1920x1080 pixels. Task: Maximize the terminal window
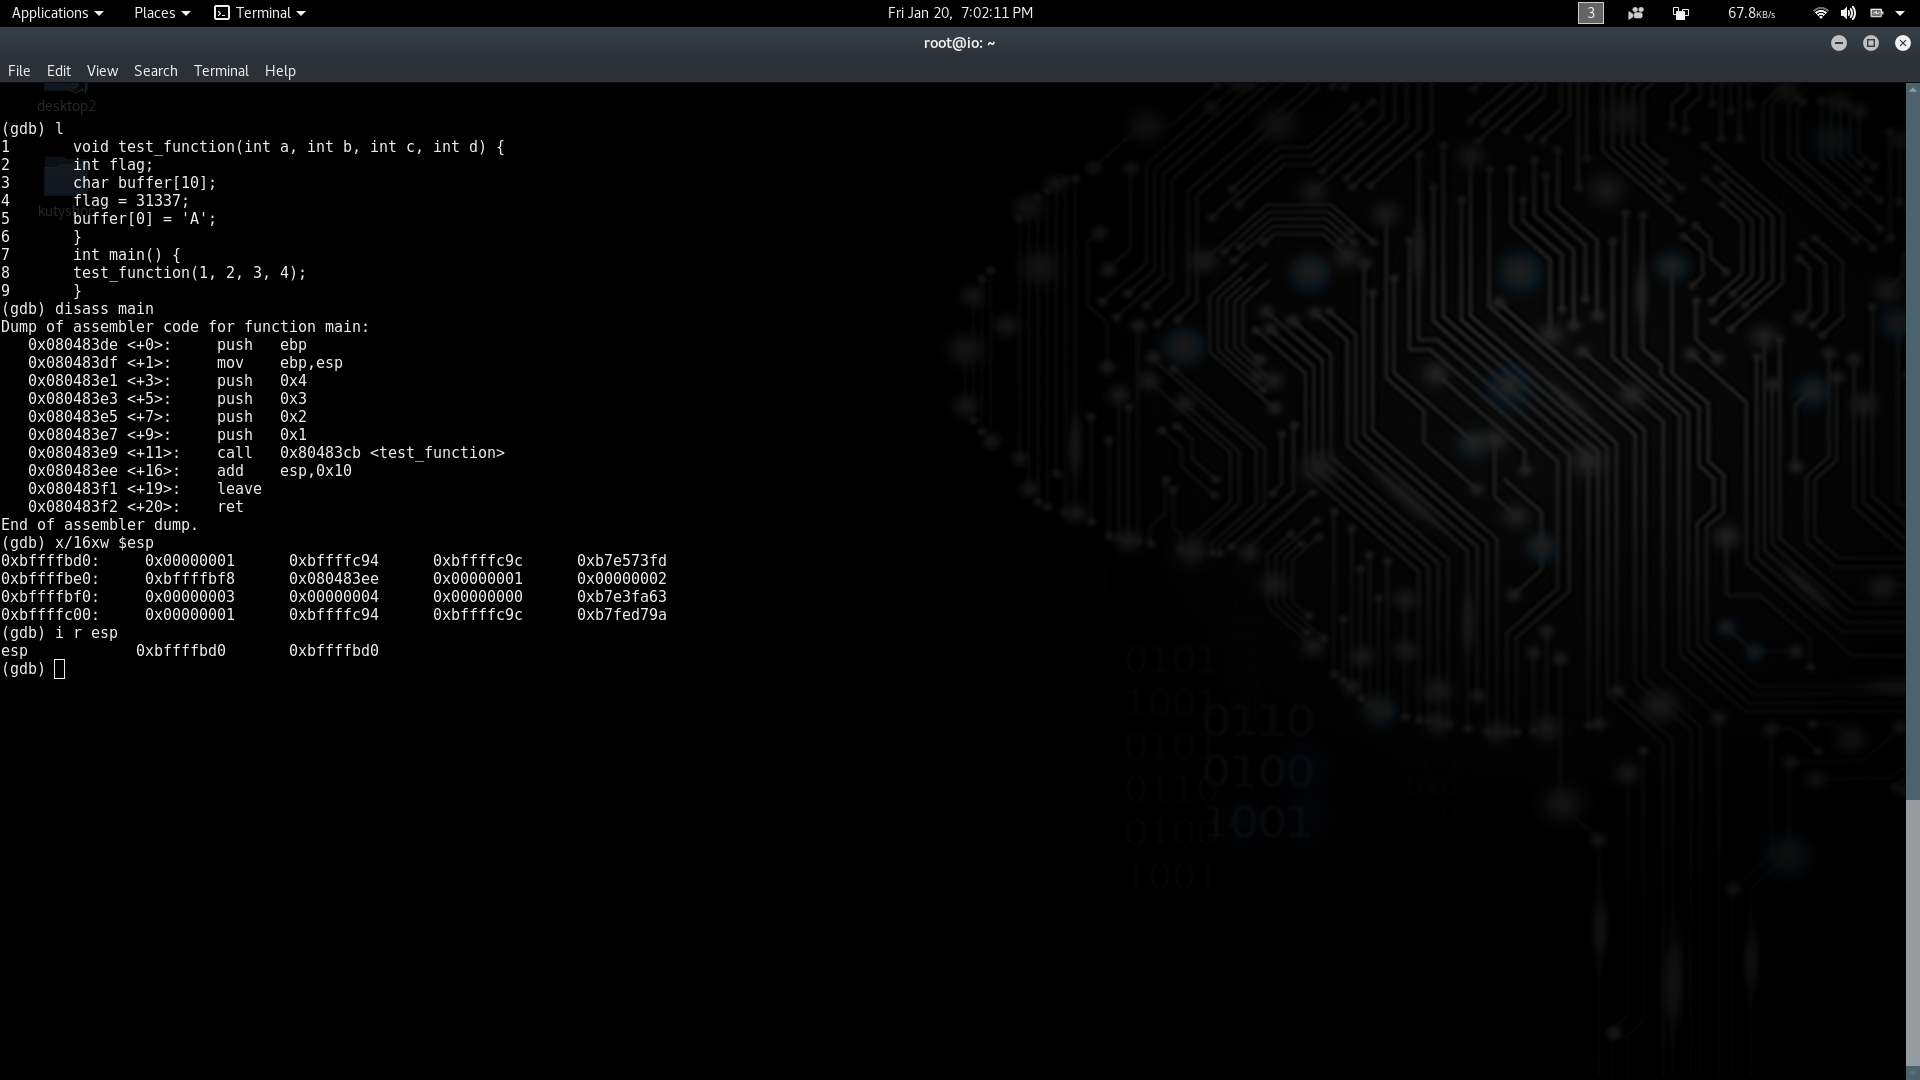[x=1871, y=43]
